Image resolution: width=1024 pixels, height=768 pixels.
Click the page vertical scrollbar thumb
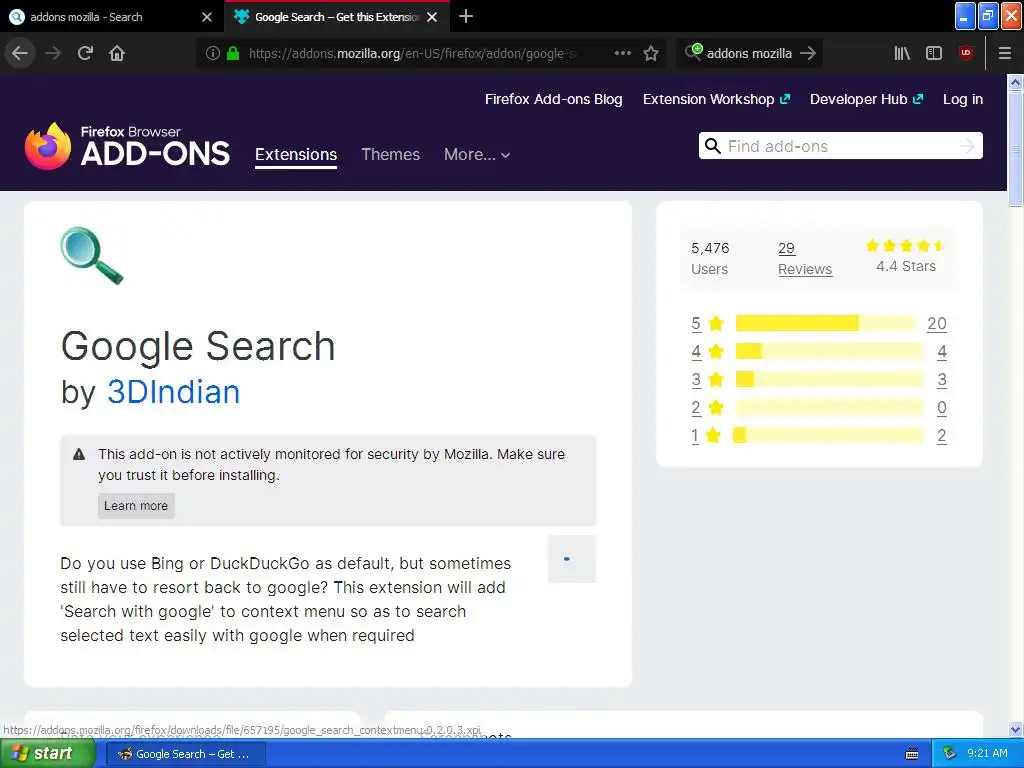[1016, 149]
